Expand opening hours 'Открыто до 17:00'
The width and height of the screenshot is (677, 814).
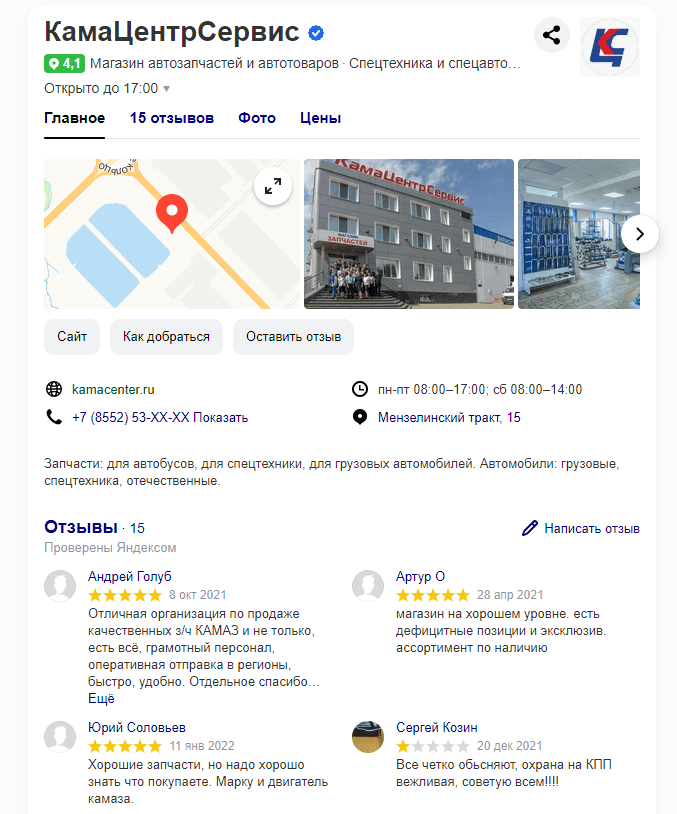(107, 88)
